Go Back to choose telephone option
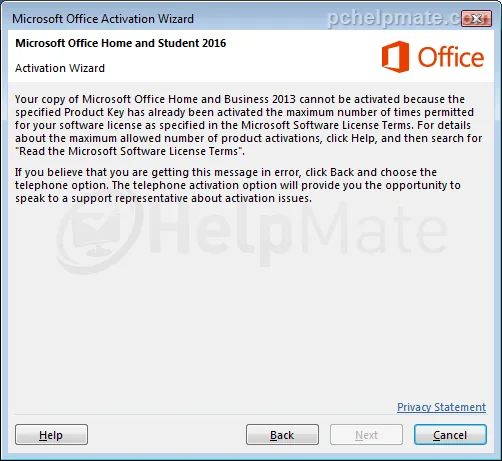Screen dimensions: 502x461 coord(282,435)
